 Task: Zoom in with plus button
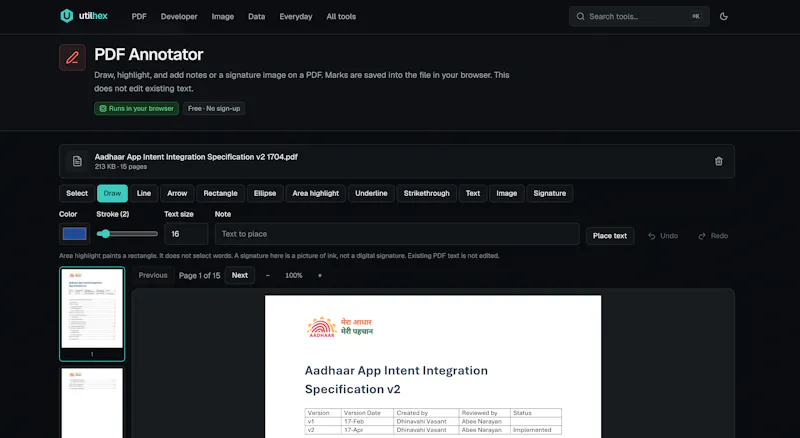click(x=320, y=275)
